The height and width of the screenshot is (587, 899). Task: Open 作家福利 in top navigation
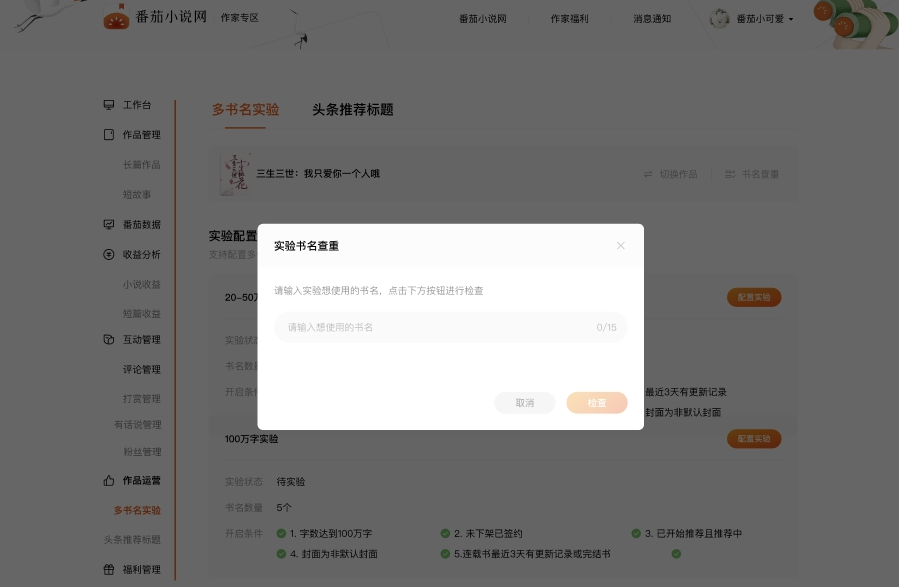(570, 19)
